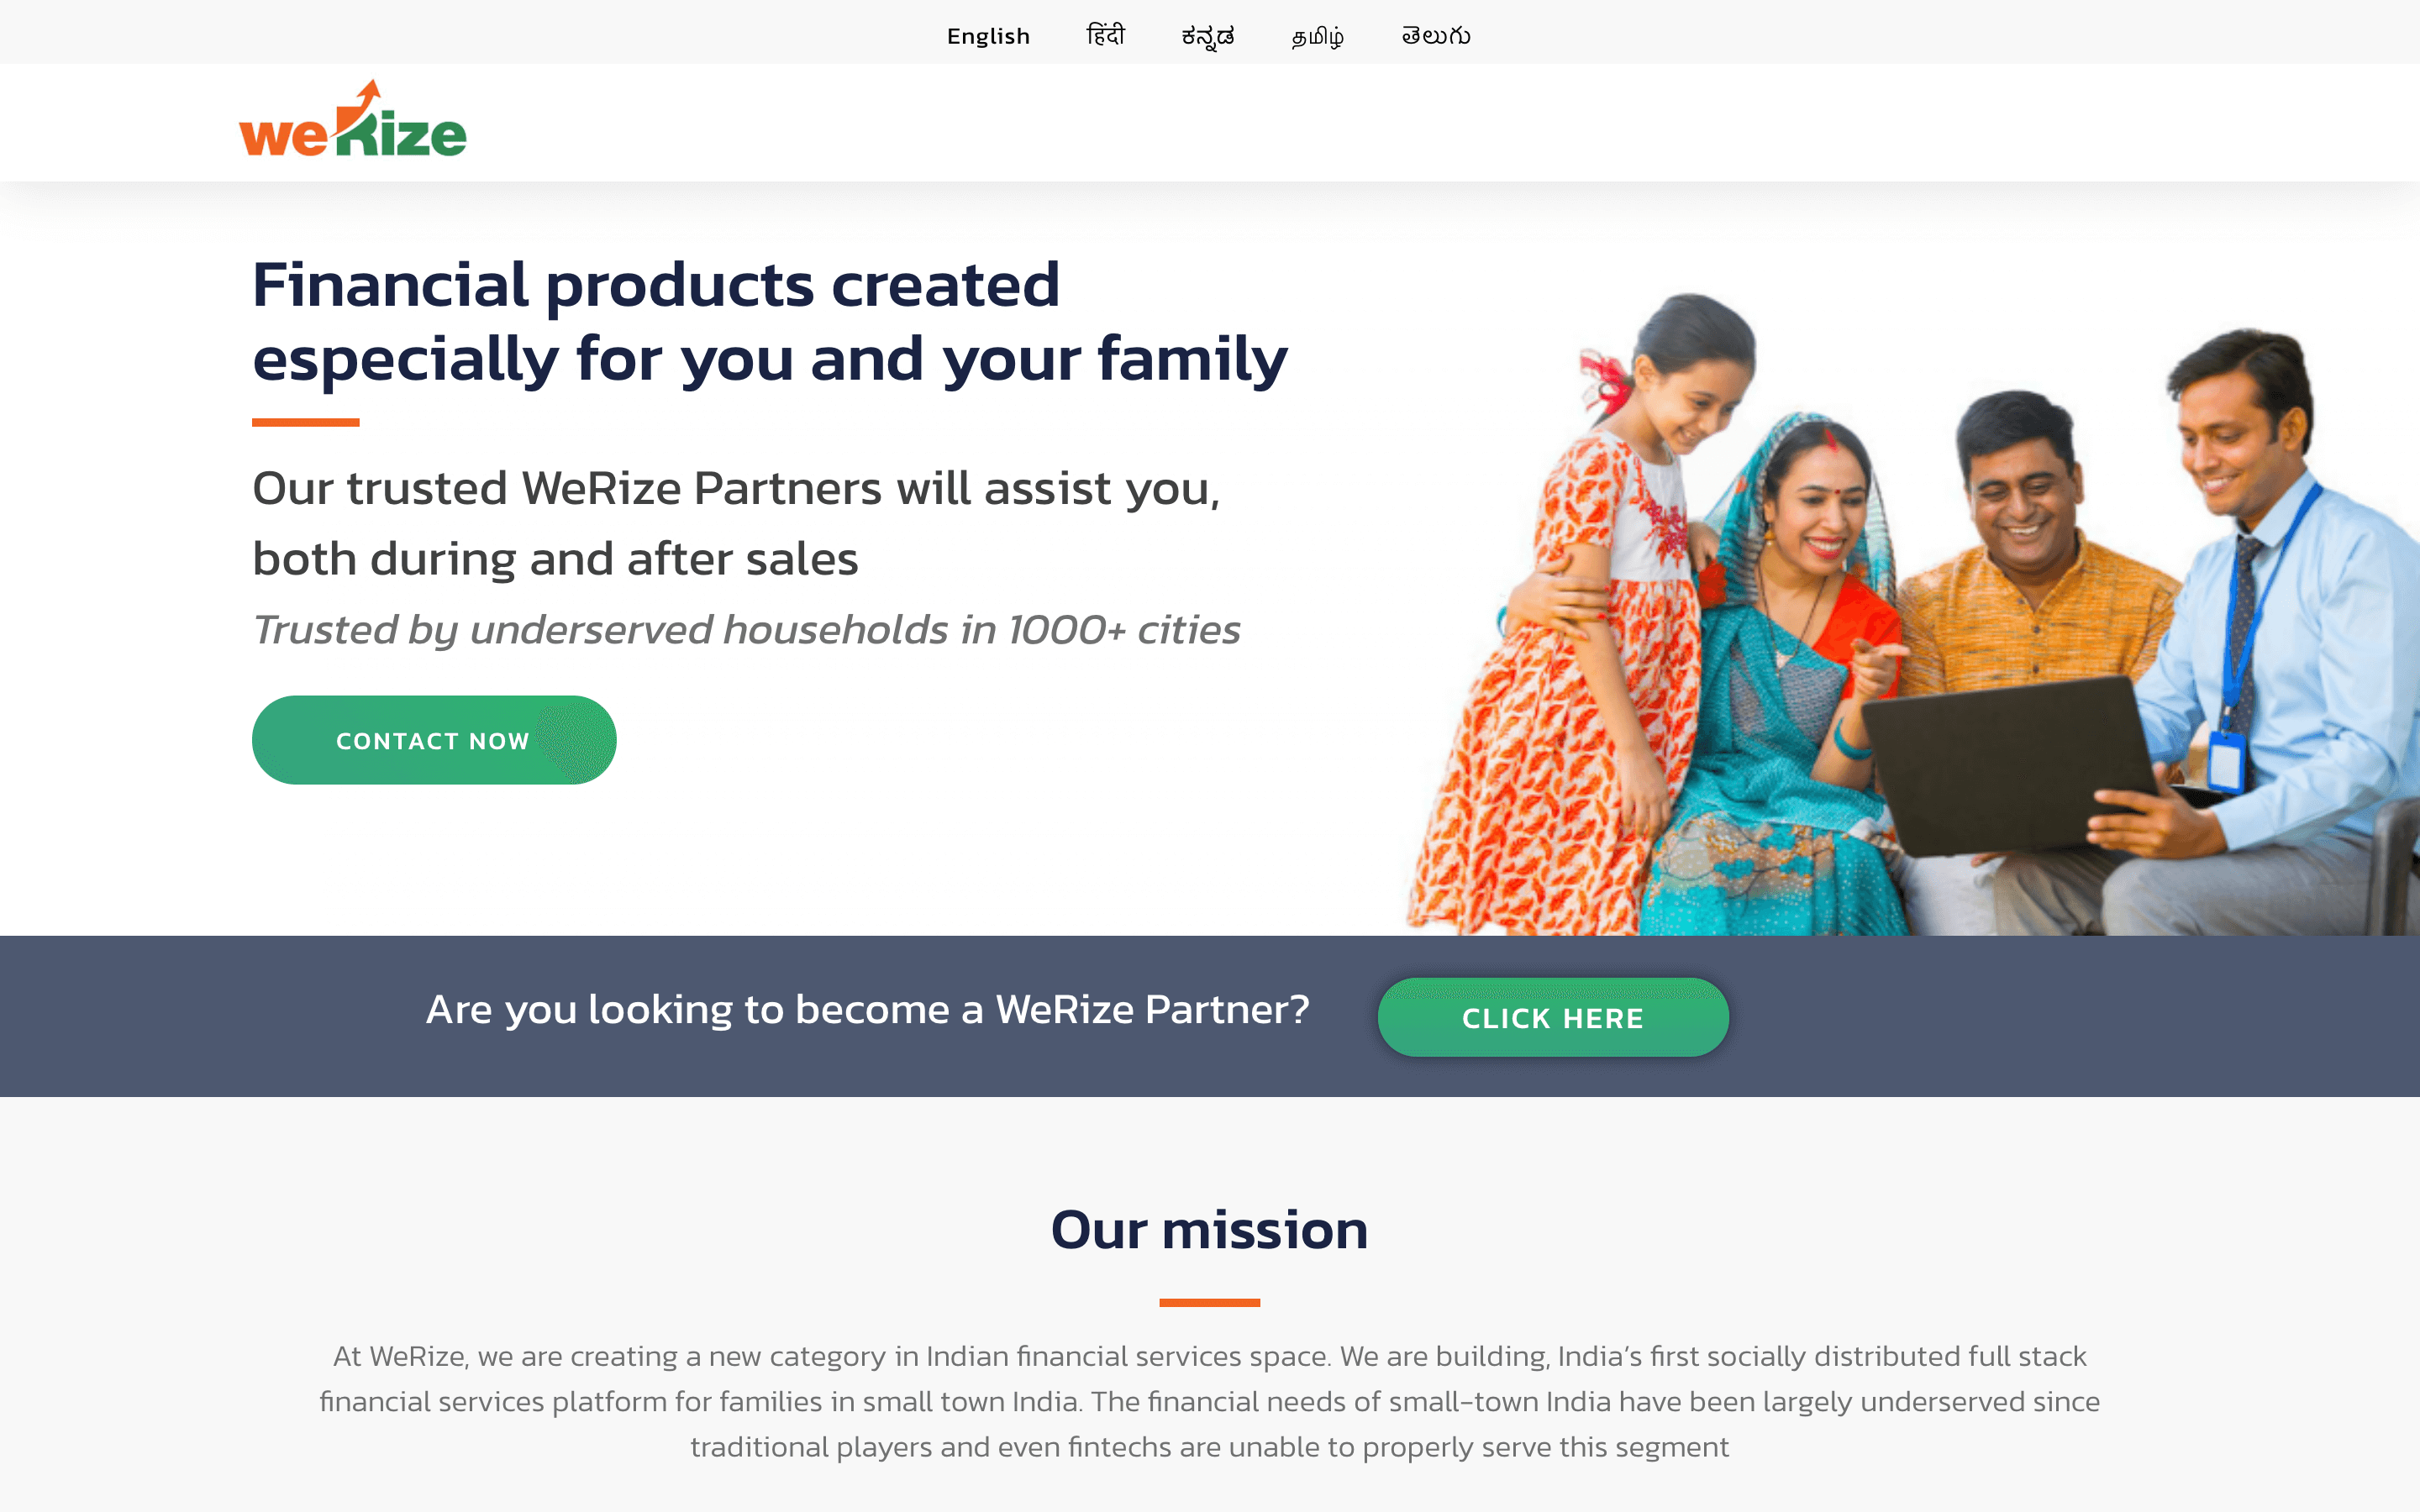
Task: Click the orange divider under Our mission
Action: (x=1210, y=1302)
